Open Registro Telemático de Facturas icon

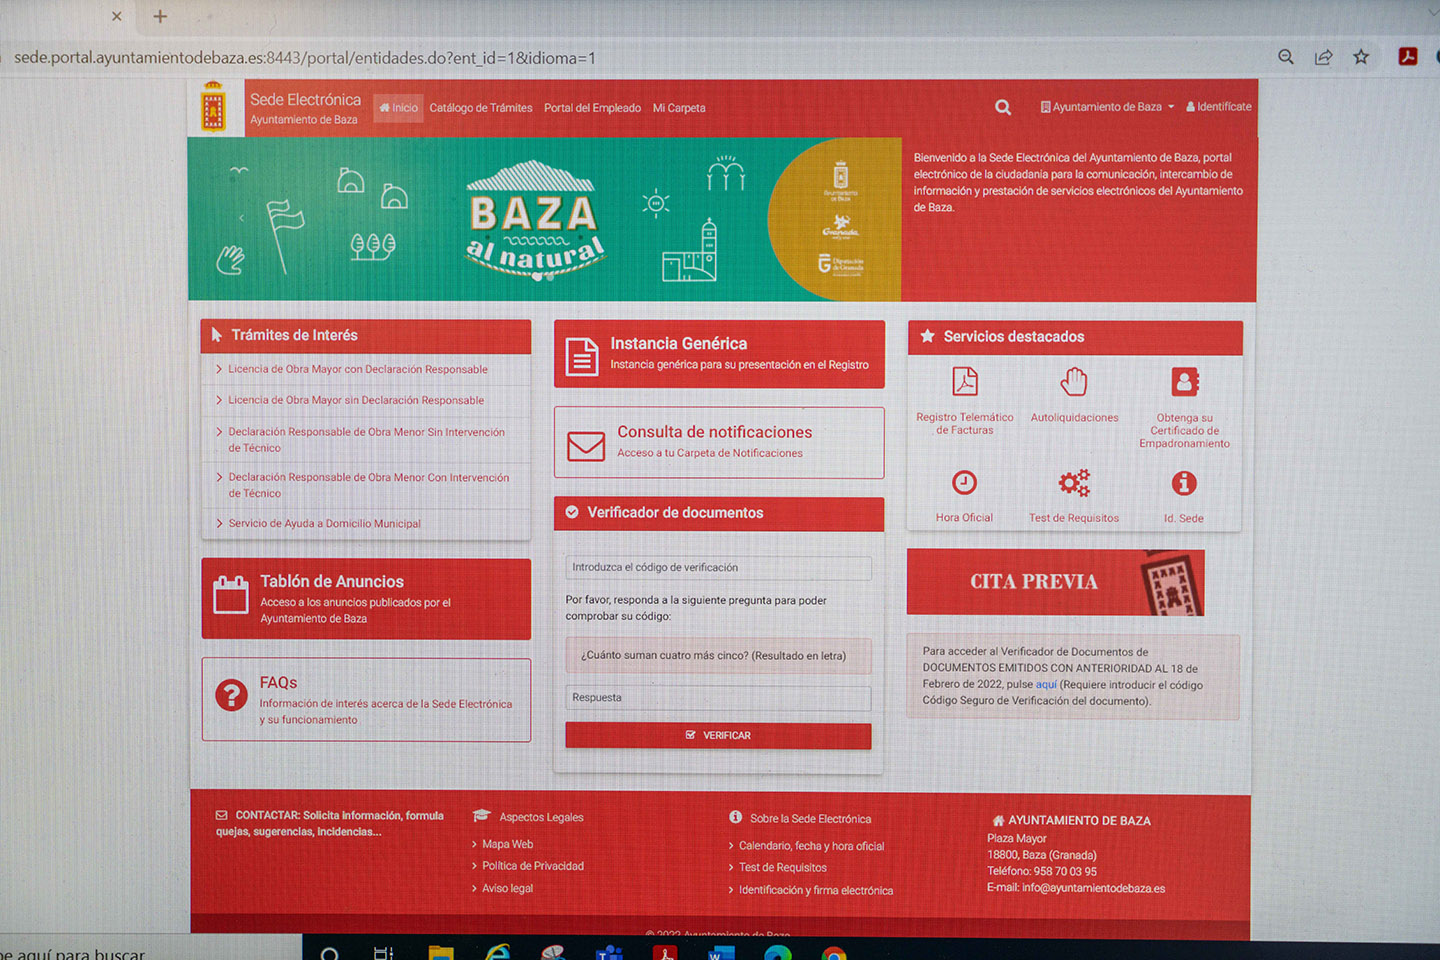point(964,382)
